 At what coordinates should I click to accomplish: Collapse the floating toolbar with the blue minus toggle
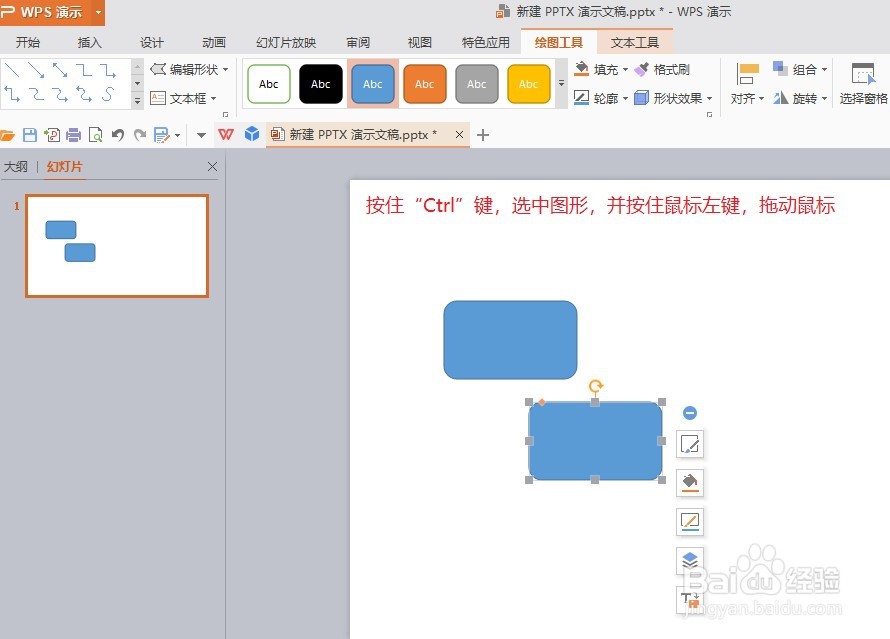[690, 411]
